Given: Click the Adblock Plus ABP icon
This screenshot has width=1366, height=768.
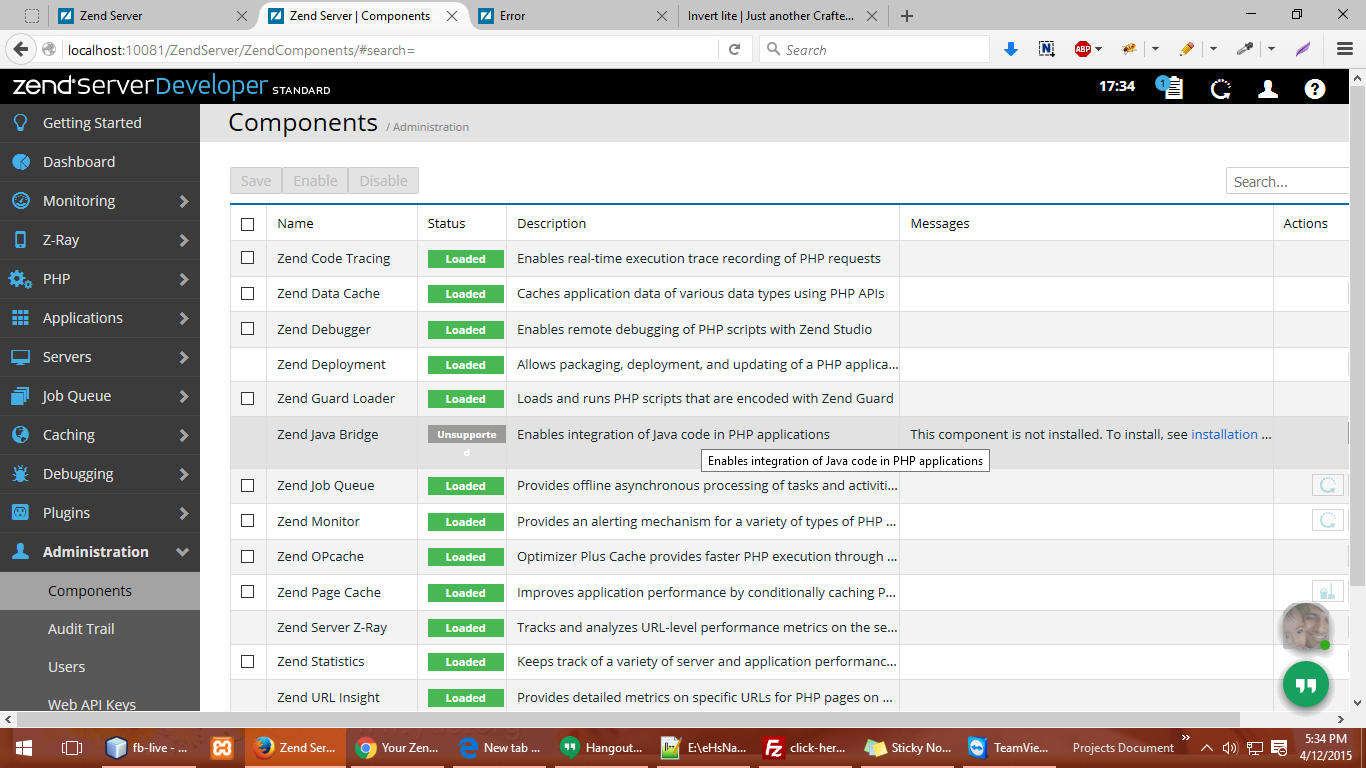Looking at the screenshot, I should [1082, 49].
